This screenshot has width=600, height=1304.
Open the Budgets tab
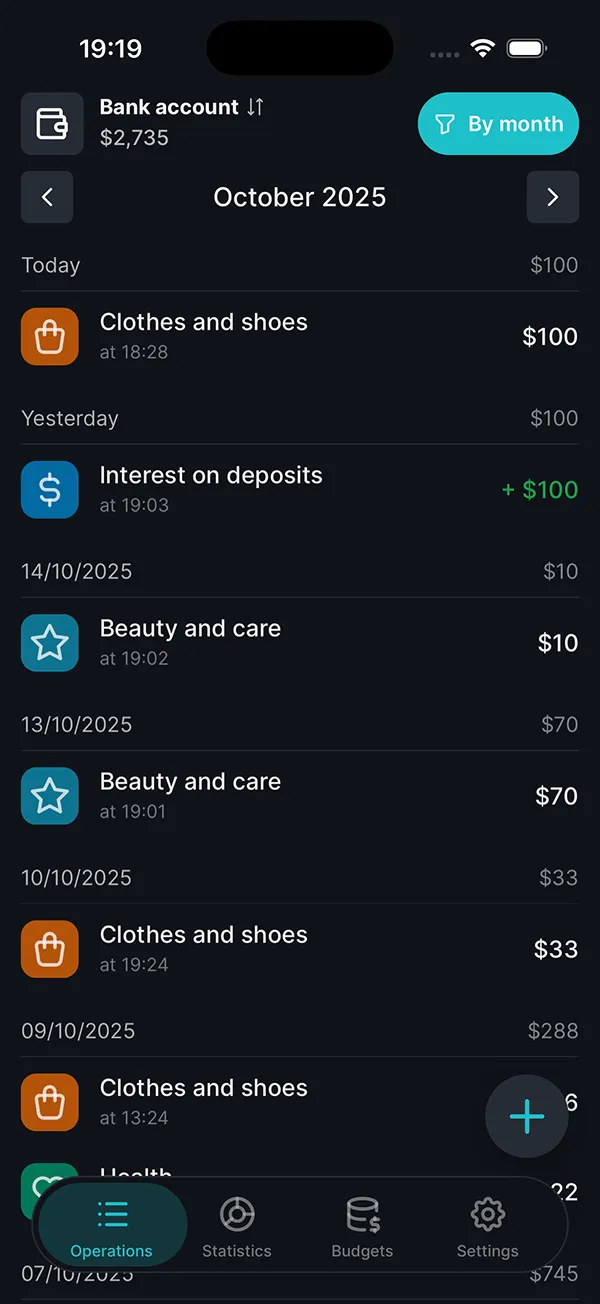[362, 1229]
